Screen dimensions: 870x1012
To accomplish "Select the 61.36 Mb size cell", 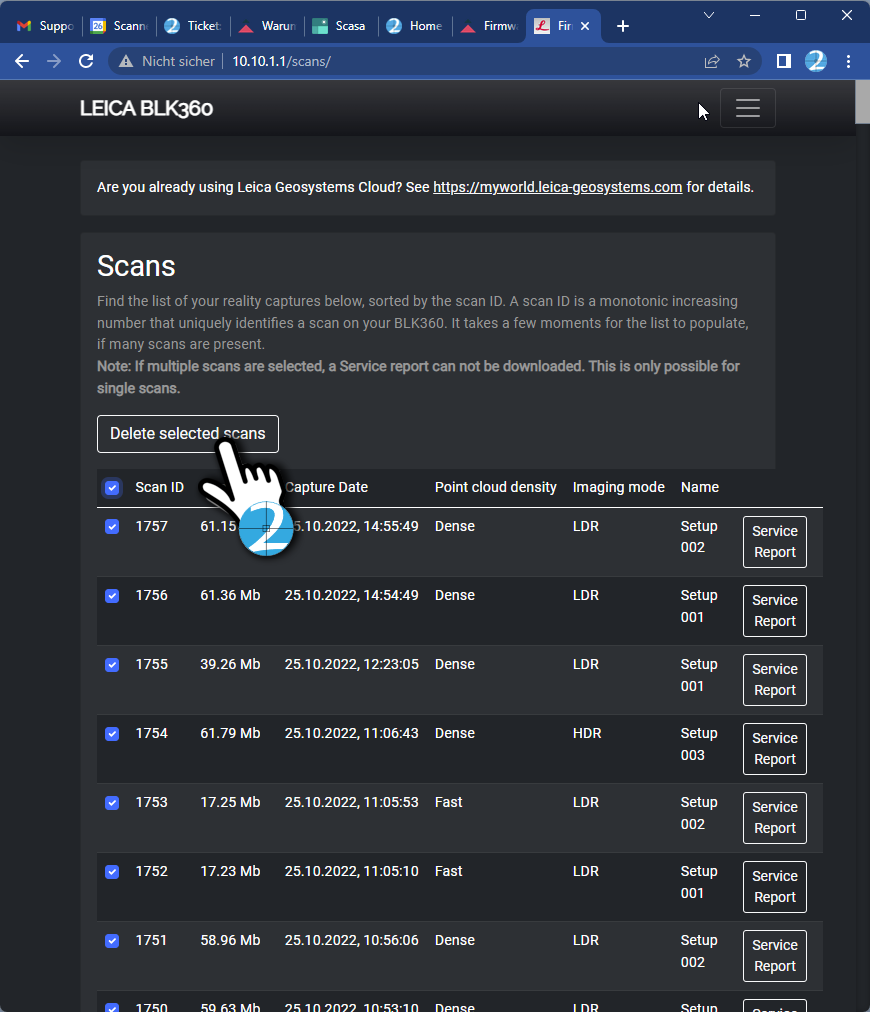I will [230, 595].
